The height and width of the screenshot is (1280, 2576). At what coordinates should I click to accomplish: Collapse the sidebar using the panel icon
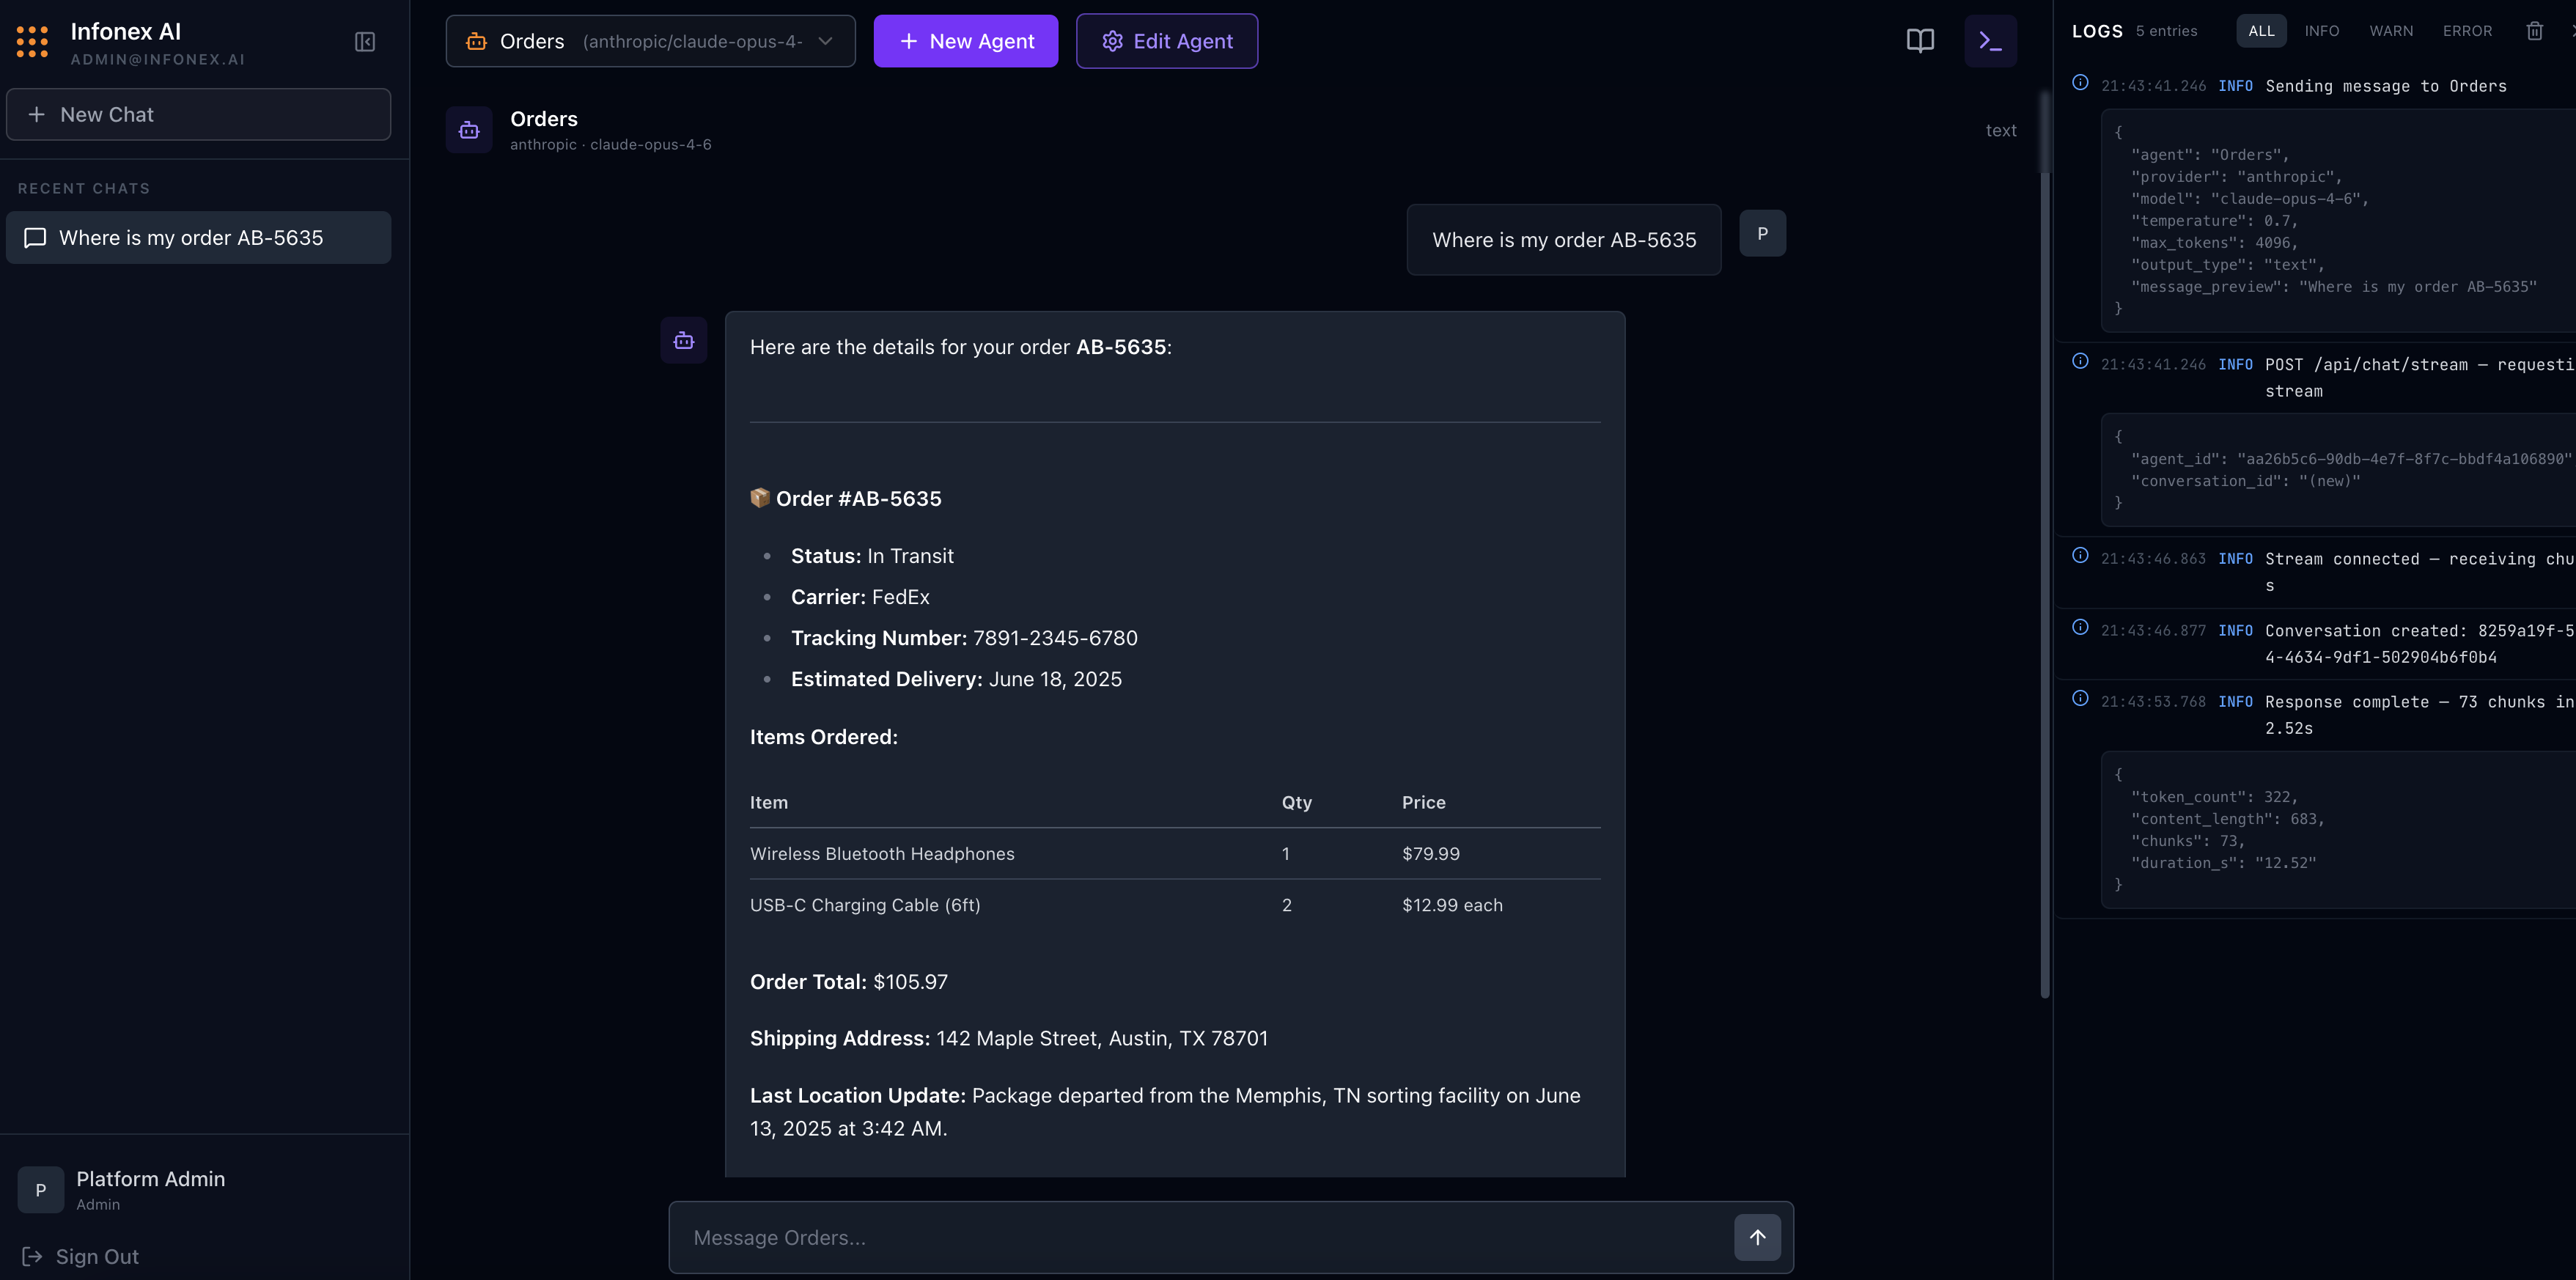(364, 42)
